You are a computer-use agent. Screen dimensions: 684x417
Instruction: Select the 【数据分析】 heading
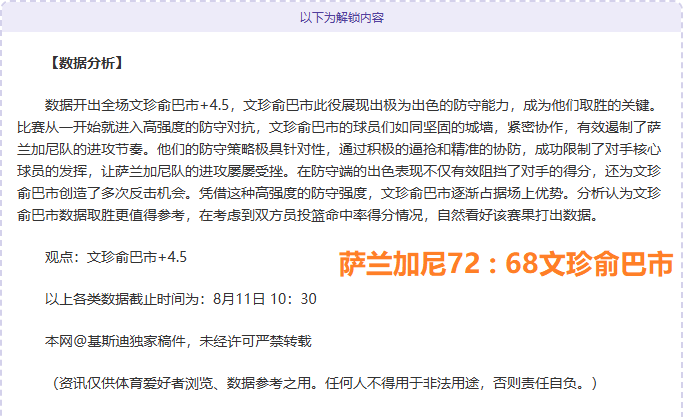[x=86, y=63]
